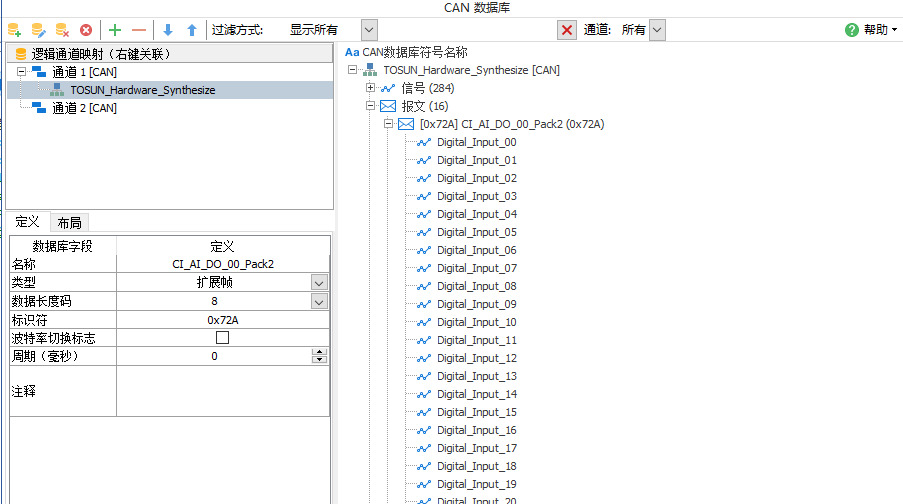903x504 pixels.
Task: Select signal Digital_Input_19
Action: (476, 484)
